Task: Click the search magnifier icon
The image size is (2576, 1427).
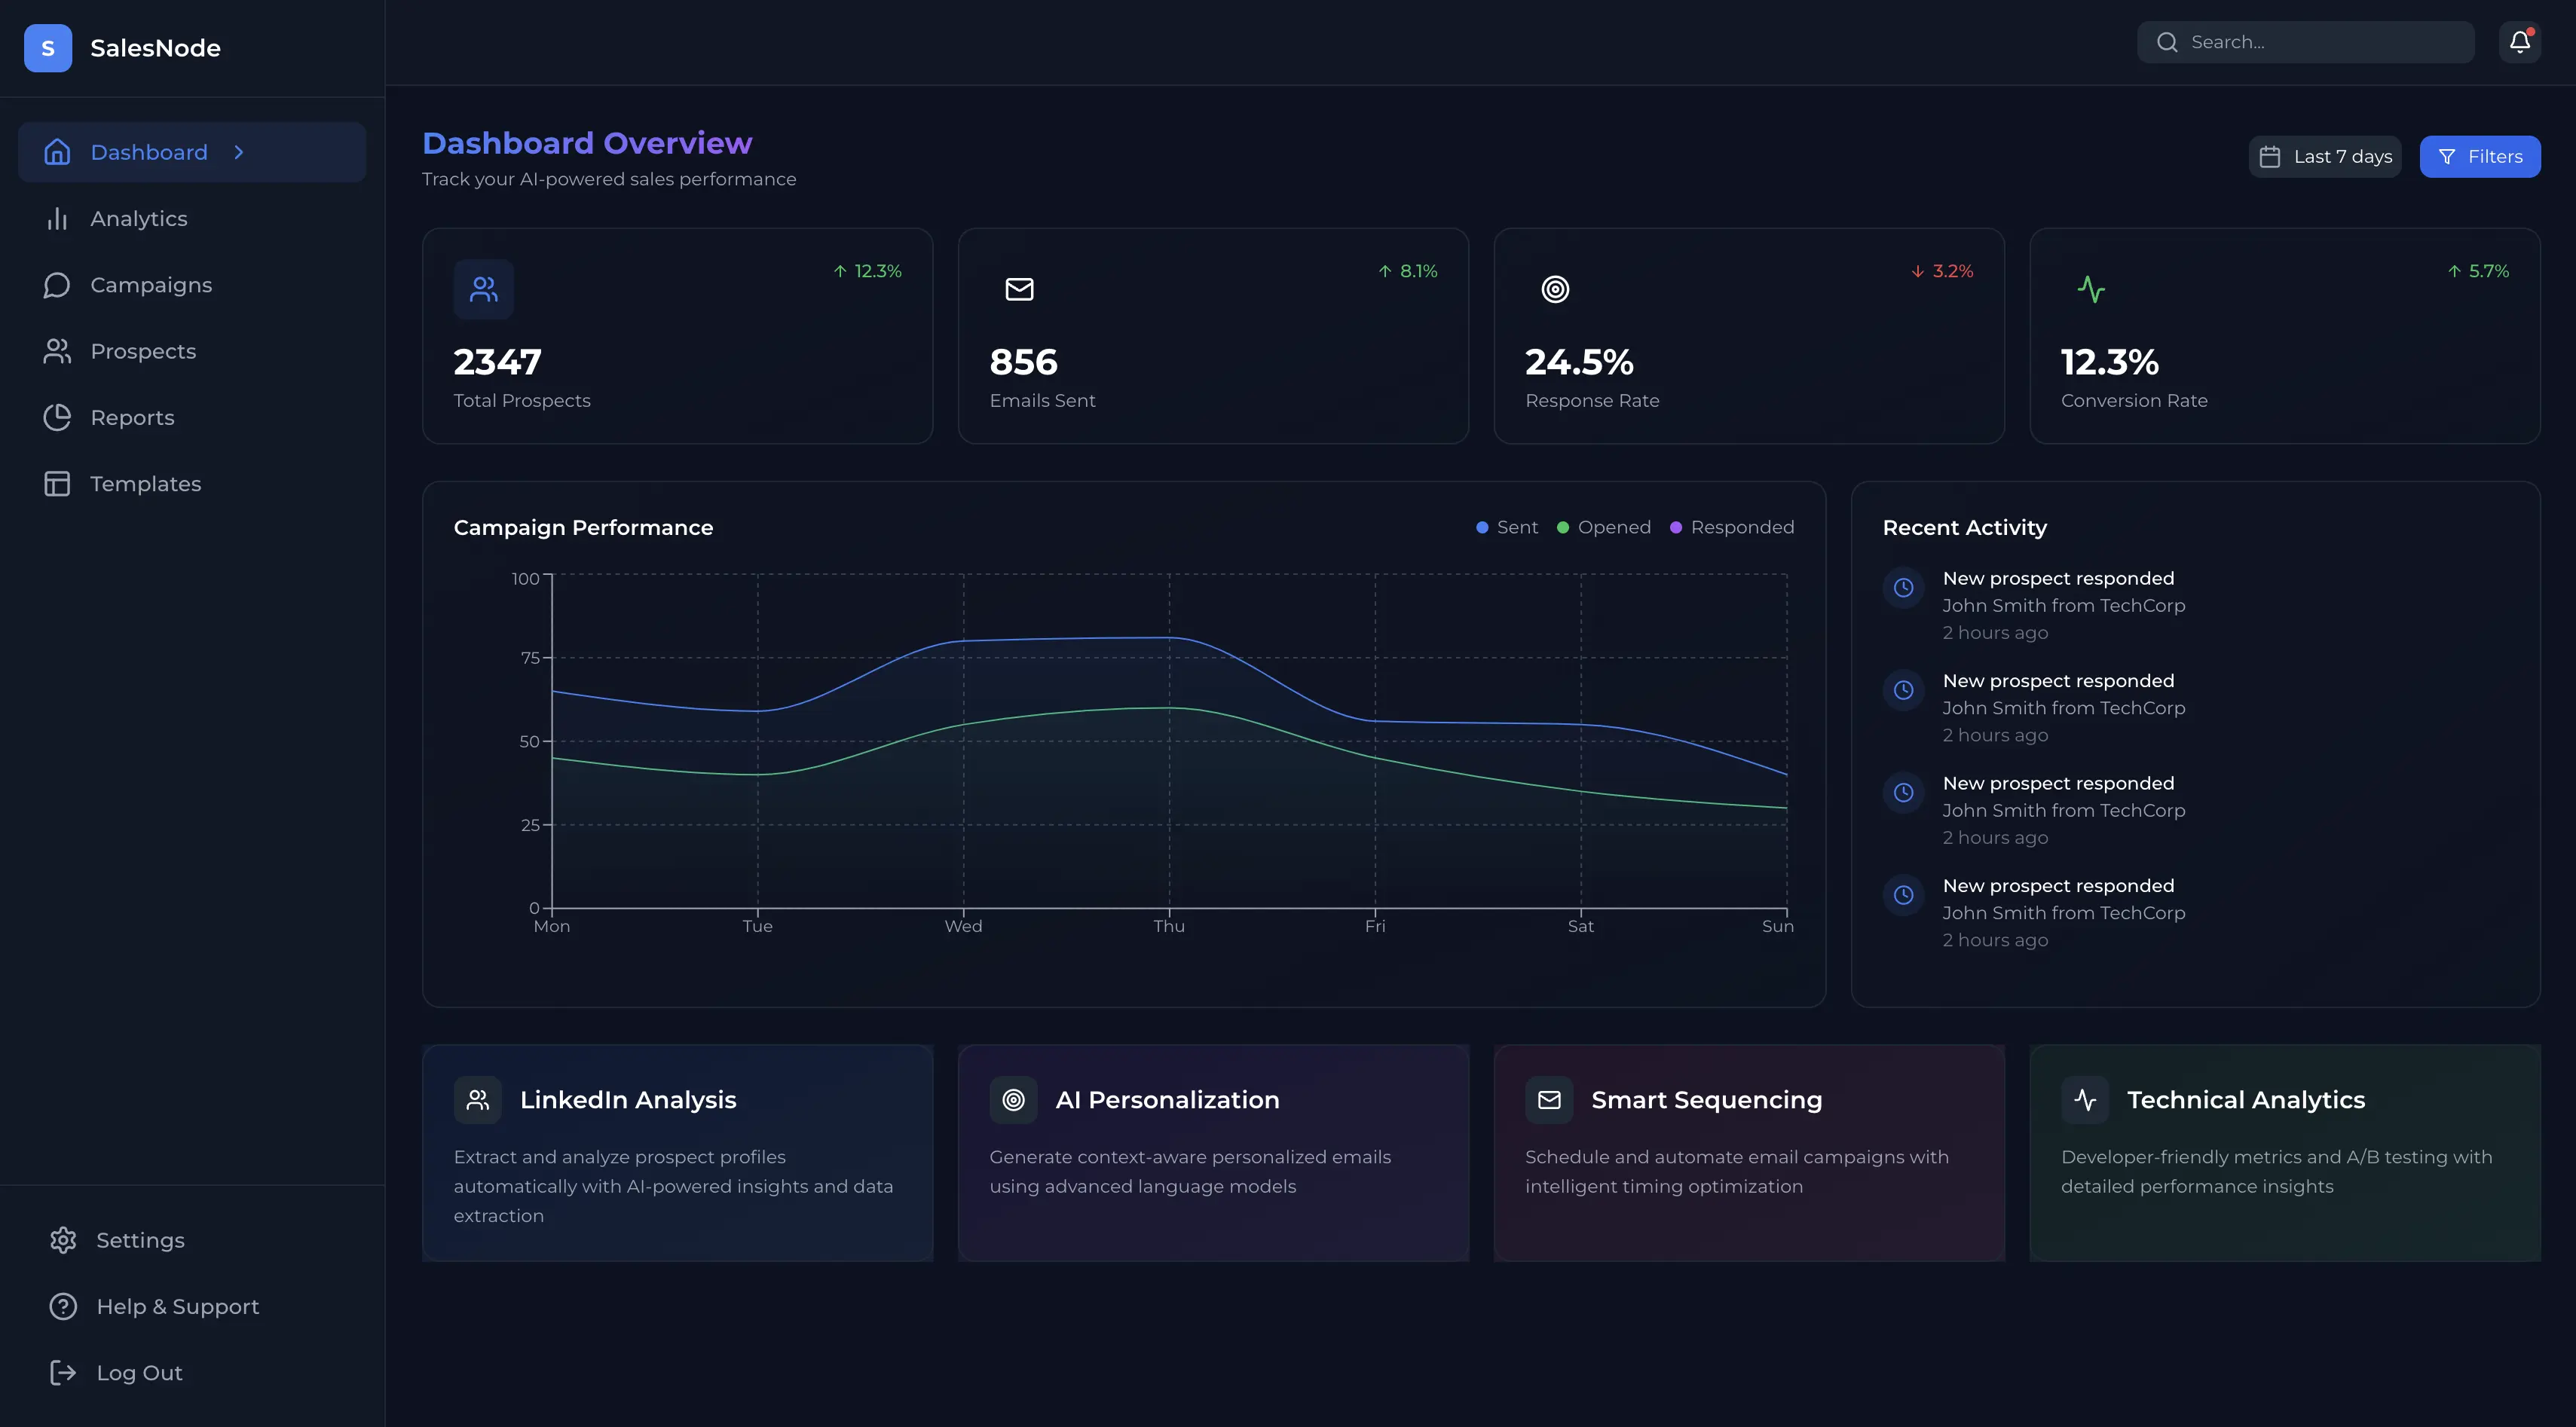Action: coord(2167,42)
